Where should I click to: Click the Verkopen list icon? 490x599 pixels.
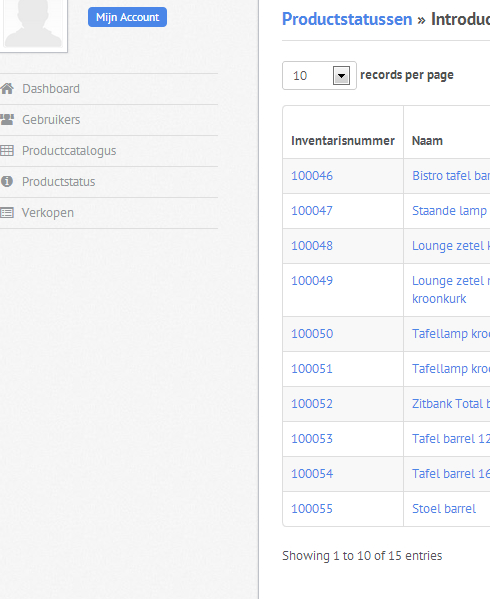click(x=7, y=212)
